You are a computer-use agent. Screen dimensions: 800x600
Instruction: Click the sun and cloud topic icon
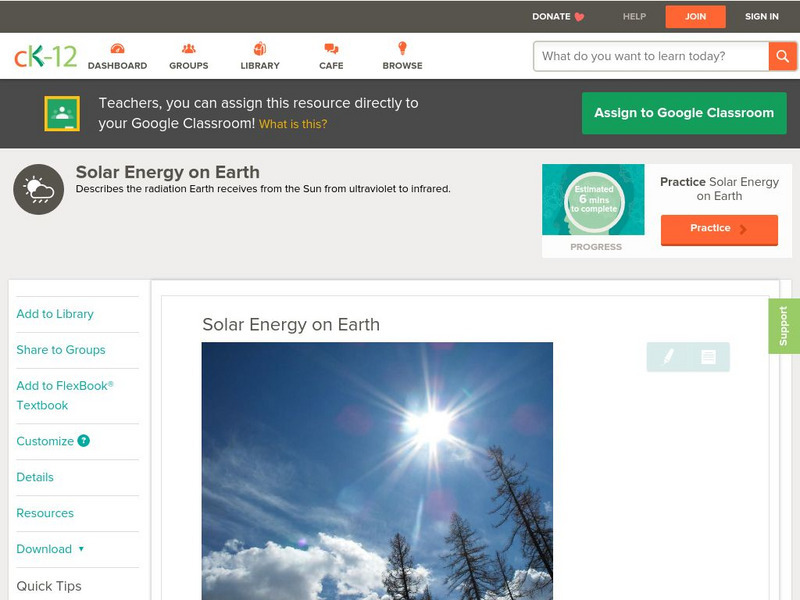click(39, 189)
